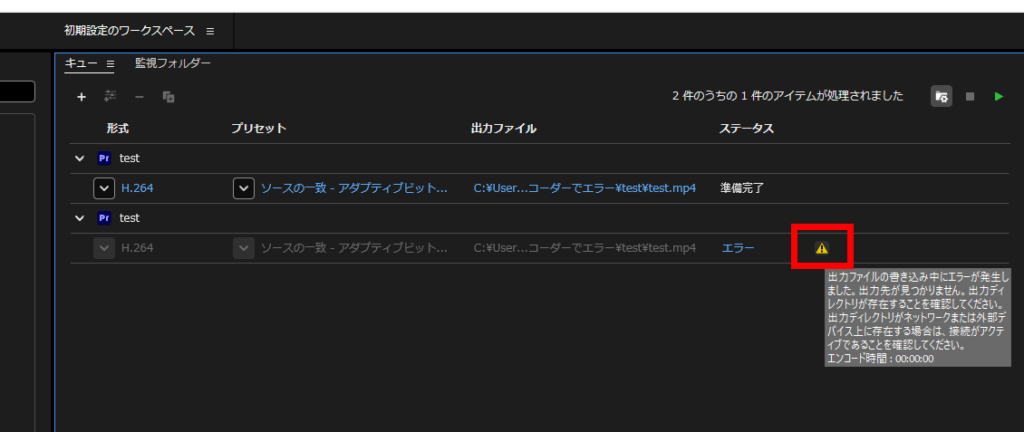Click the blue エラー status link

(x=738, y=248)
